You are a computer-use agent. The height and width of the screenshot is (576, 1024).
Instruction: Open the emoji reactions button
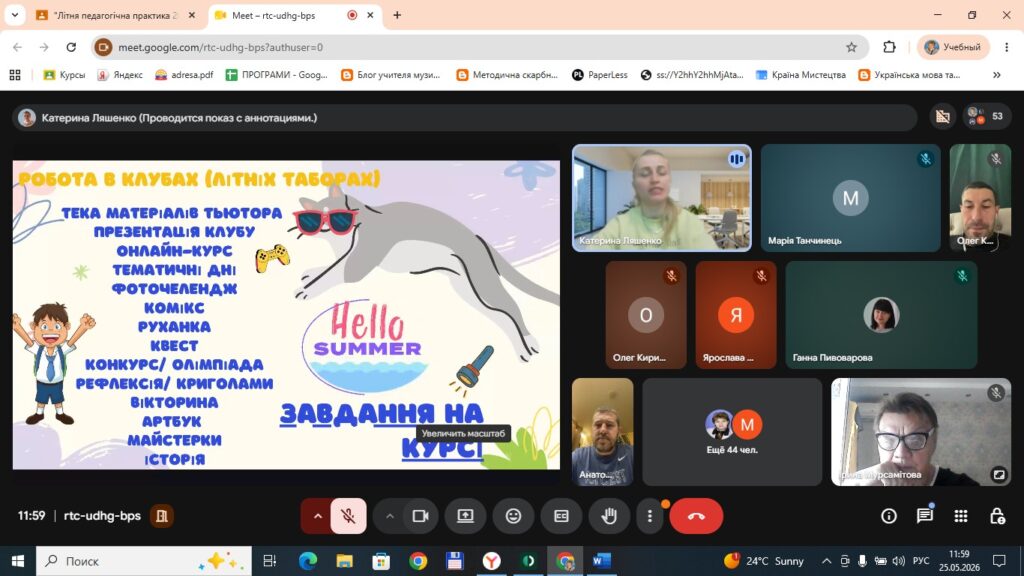click(x=513, y=516)
